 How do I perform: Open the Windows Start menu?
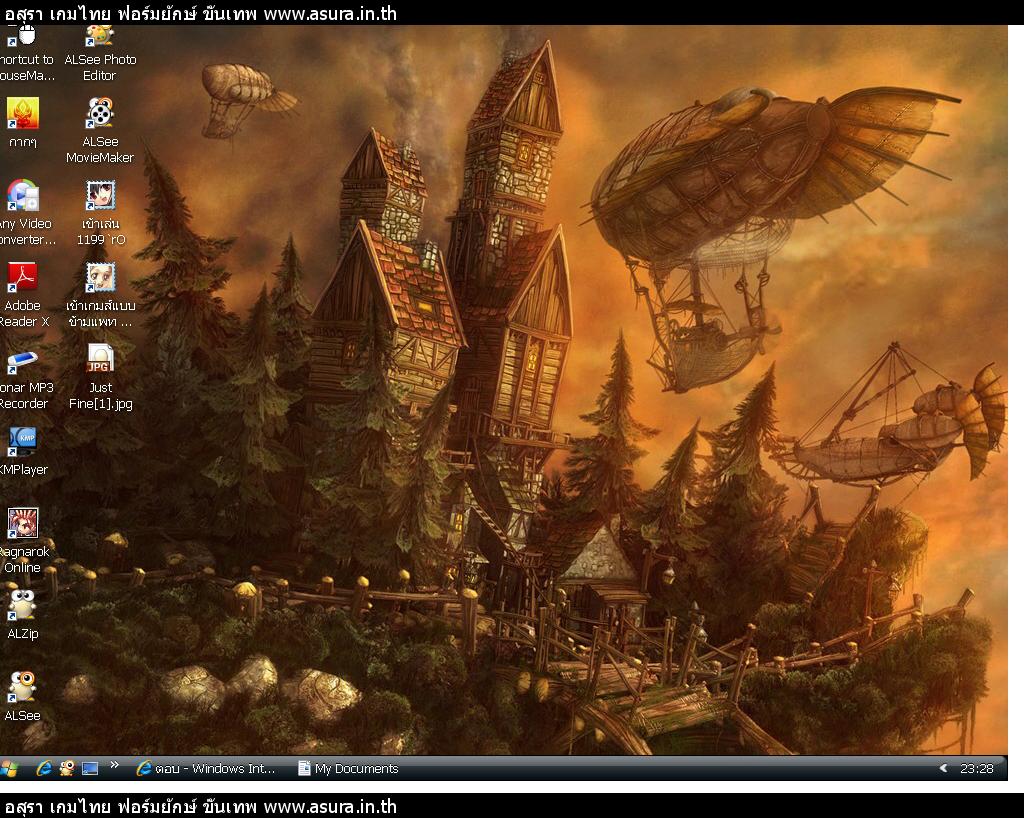[9, 768]
